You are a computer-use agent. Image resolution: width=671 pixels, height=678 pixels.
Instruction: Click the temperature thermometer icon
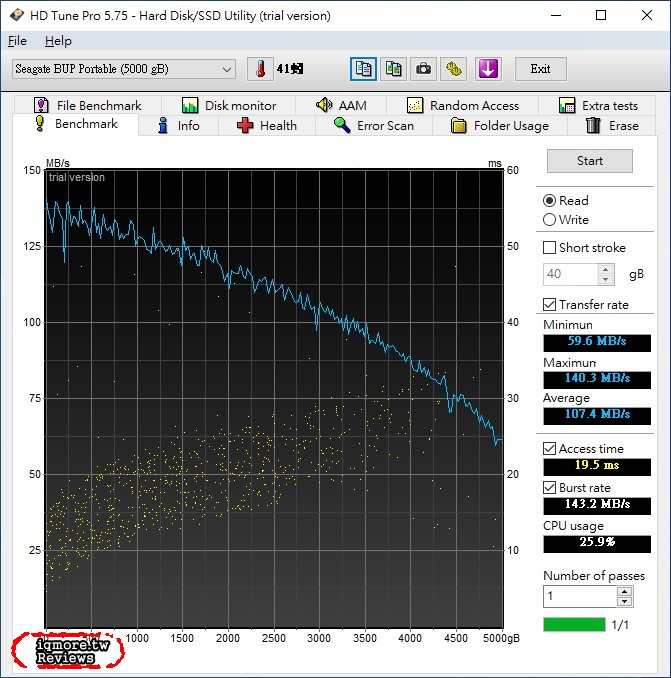click(261, 69)
